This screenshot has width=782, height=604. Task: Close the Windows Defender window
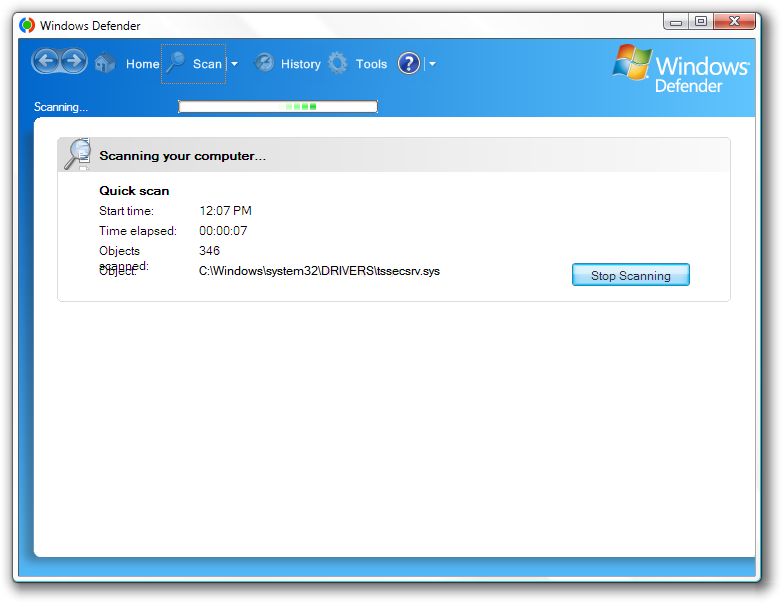click(735, 21)
